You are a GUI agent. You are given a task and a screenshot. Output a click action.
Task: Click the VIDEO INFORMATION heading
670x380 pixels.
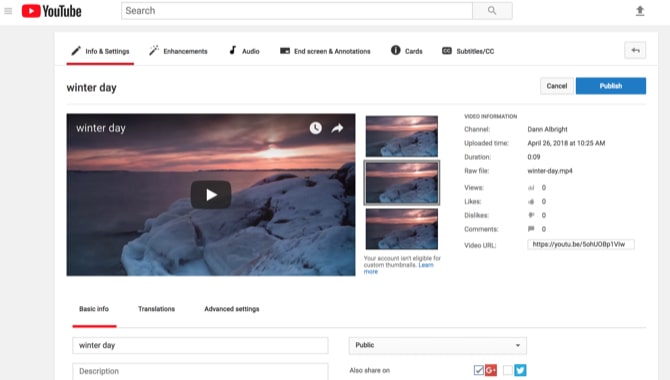click(x=491, y=116)
